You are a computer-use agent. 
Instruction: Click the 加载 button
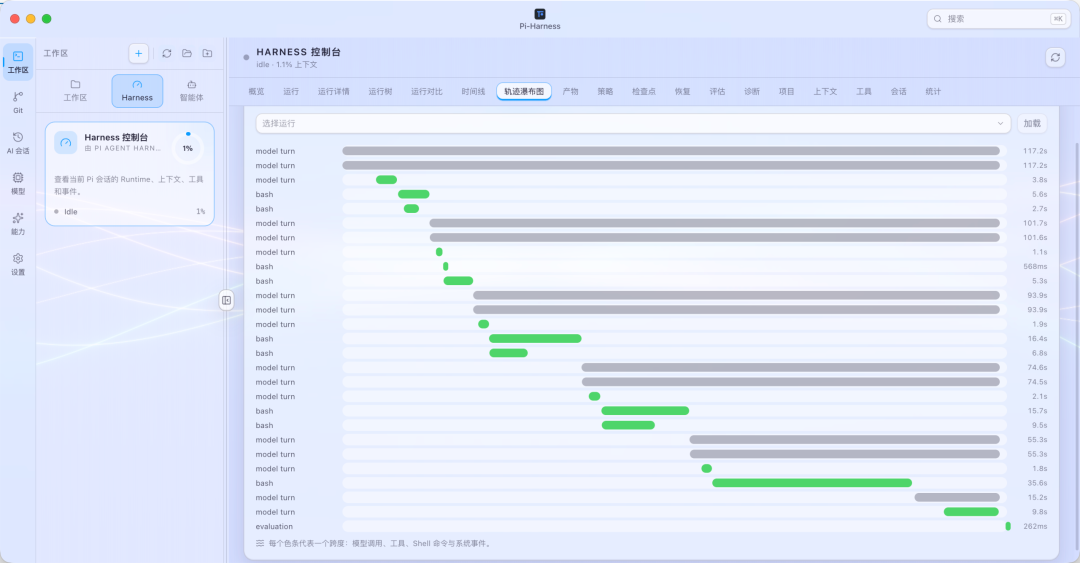point(1032,123)
